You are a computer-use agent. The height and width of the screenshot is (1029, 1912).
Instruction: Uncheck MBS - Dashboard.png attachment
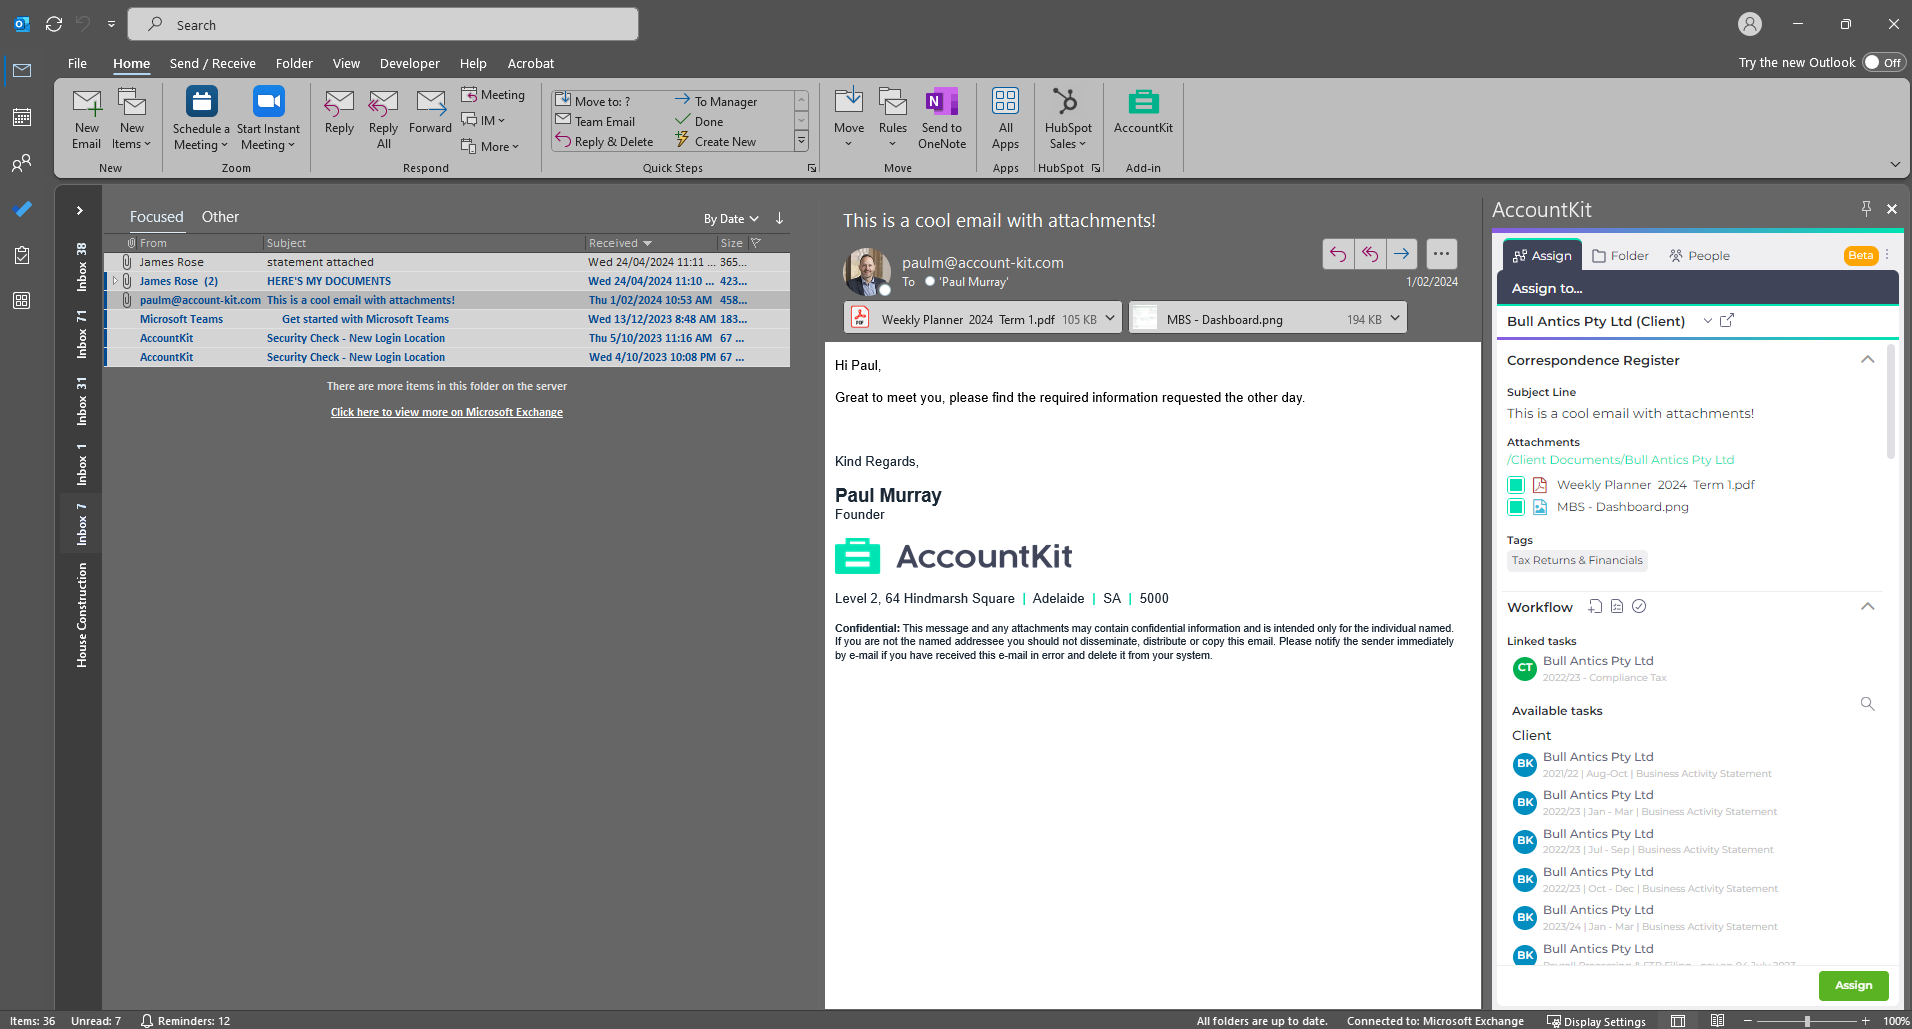click(x=1516, y=507)
